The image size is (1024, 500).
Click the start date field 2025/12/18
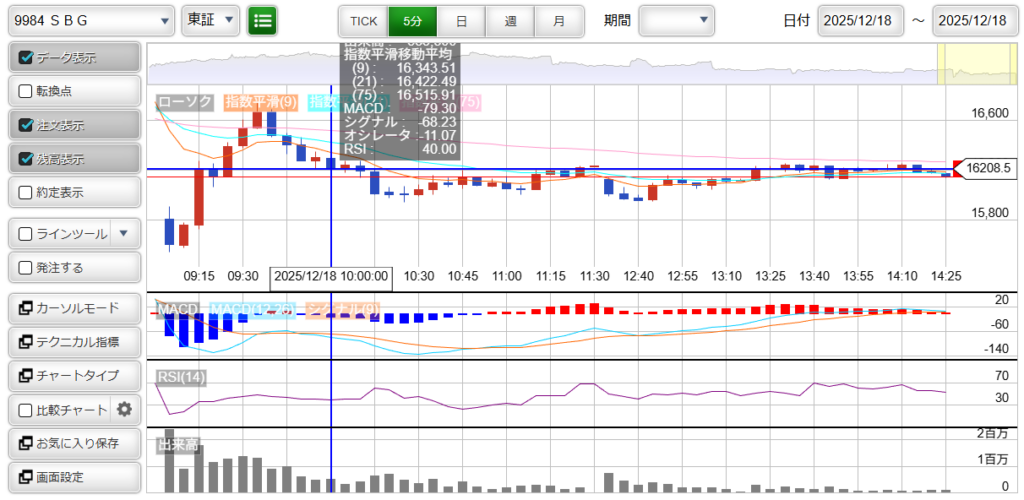(860, 20)
